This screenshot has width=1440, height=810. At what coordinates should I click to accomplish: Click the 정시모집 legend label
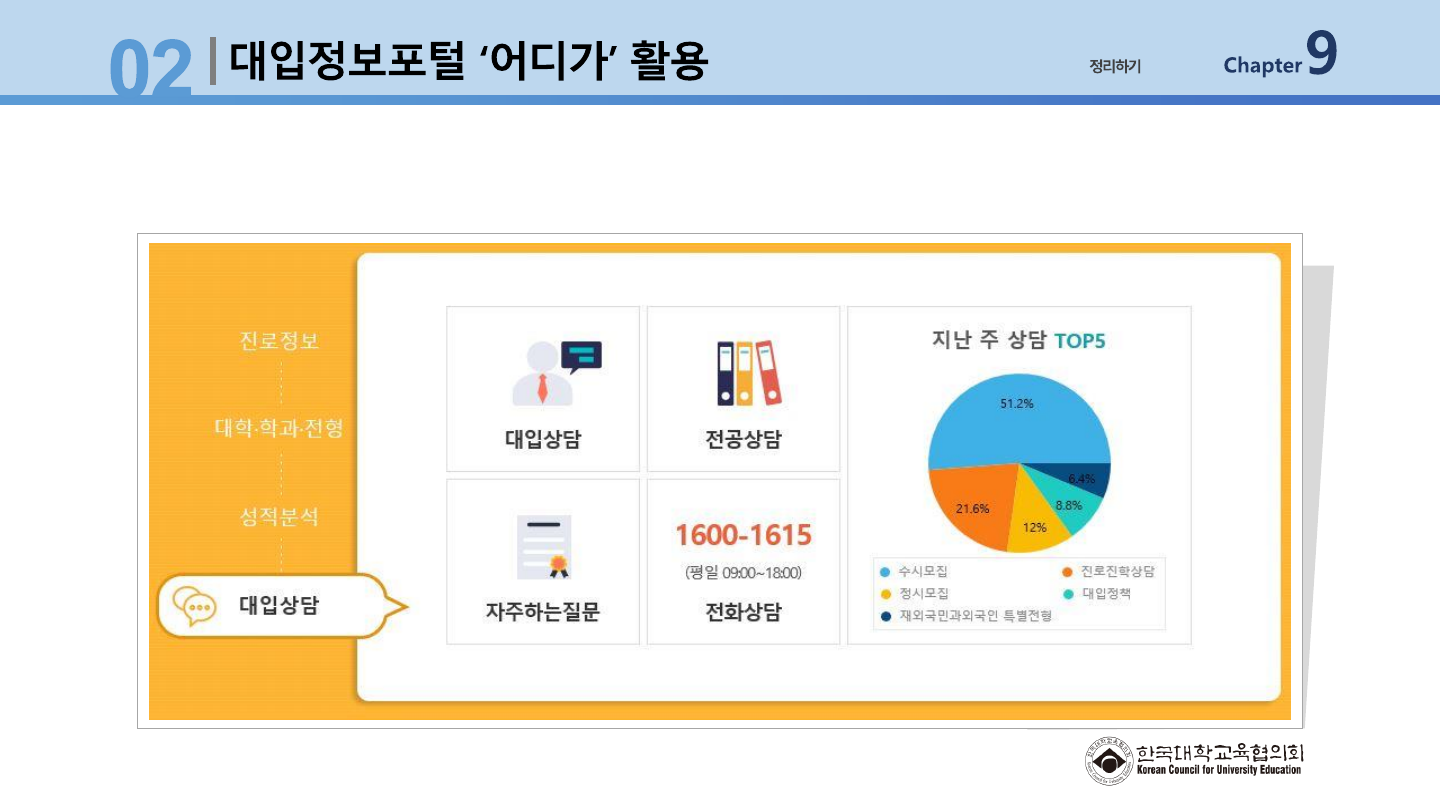pos(923,594)
